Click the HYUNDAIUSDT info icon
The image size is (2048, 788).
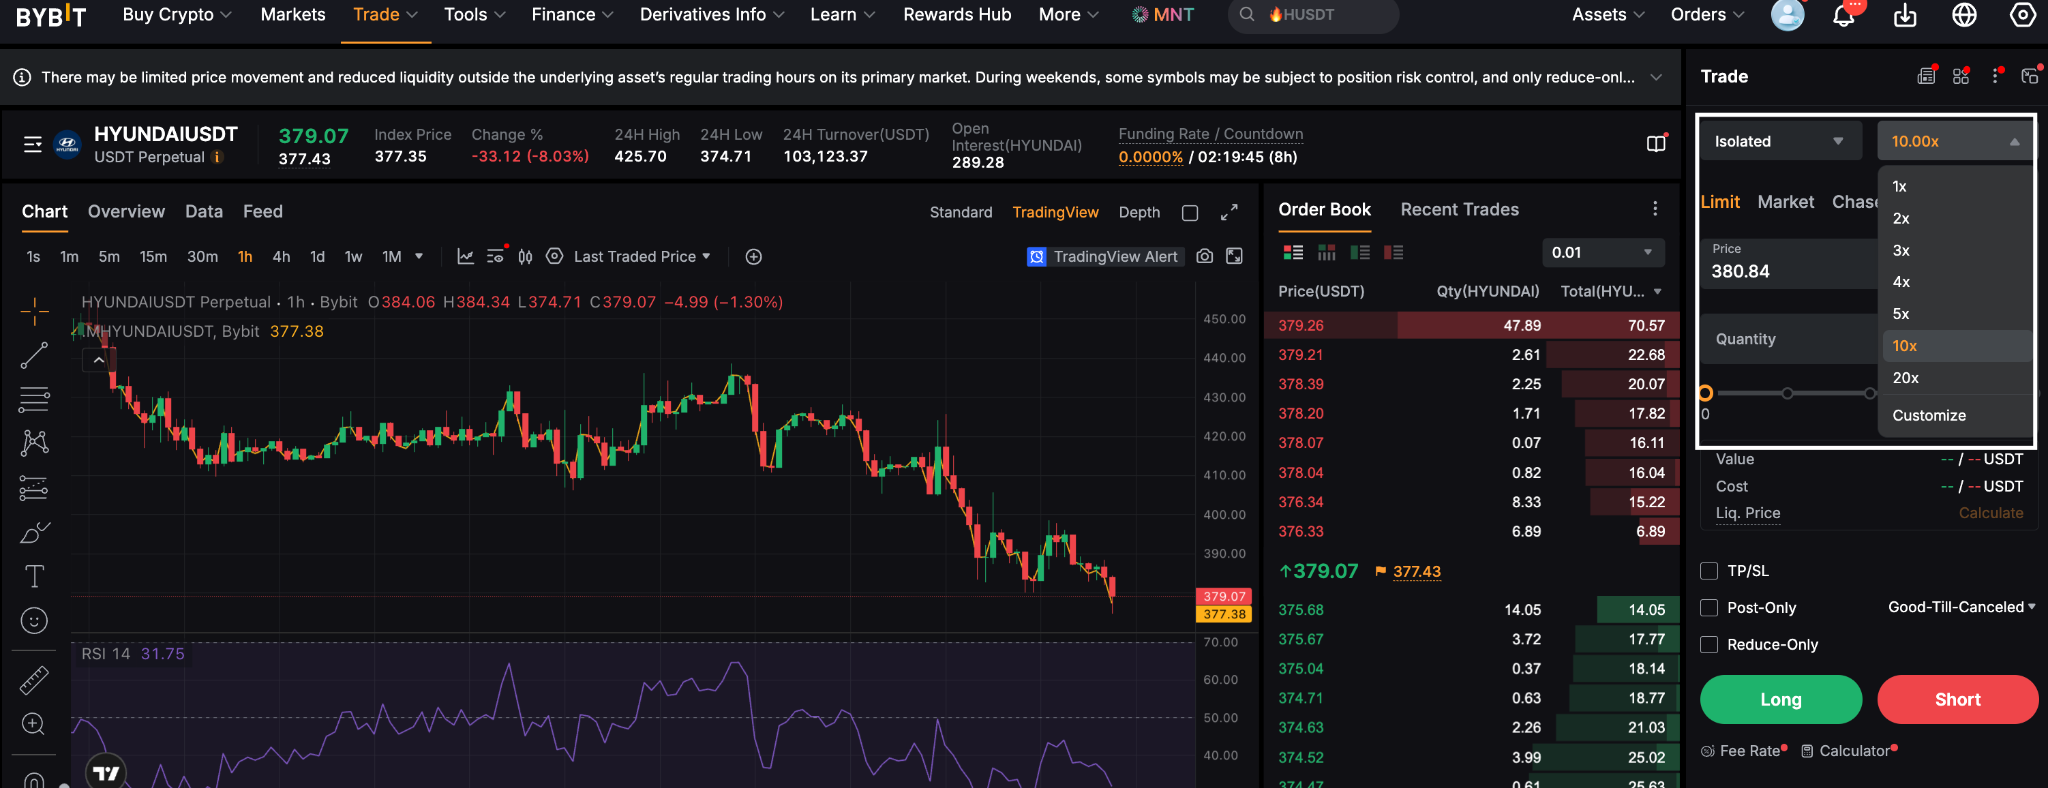point(217,157)
